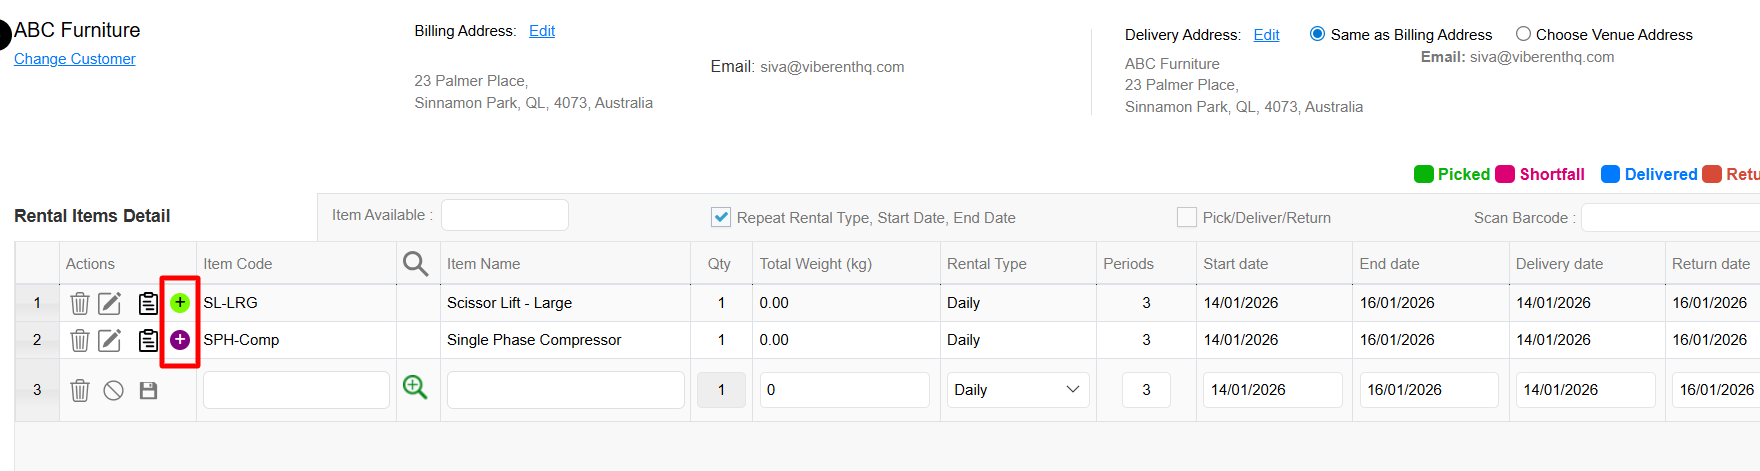The height and width of the screenshot is (471, 1760).
Task: Uncheck Repeat Rental Type, Start Date, End Date
Action: coord(720,217)
